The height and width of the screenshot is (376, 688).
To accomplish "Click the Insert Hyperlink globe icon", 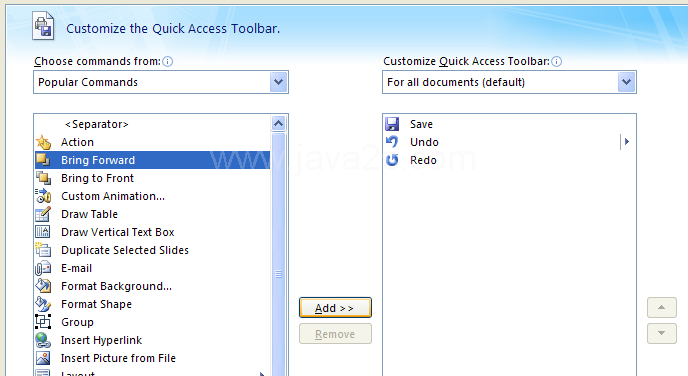I will tap(43, 340).
